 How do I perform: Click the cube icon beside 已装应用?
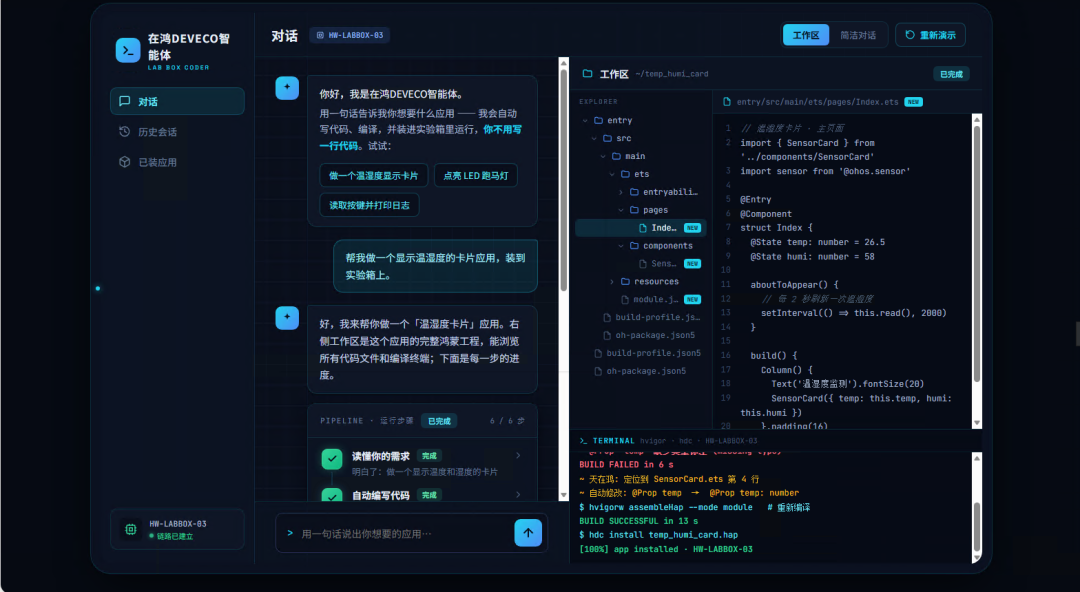pos(125,162)
